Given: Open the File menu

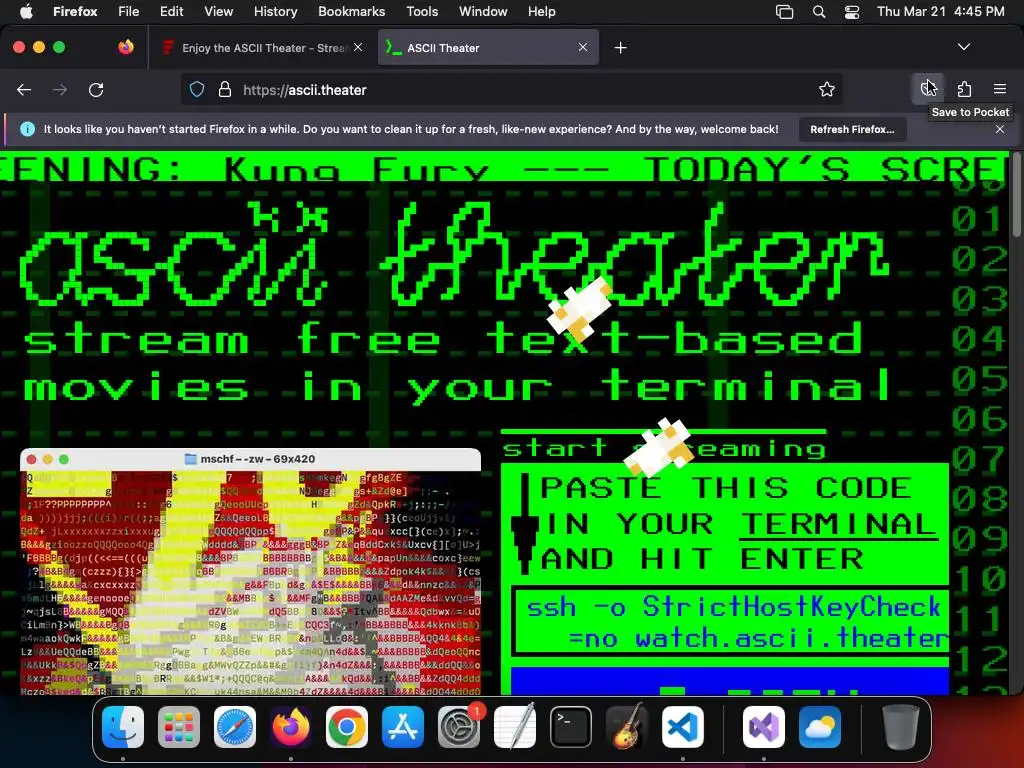Looking at the screenshot, I should [x=129, y=11].
